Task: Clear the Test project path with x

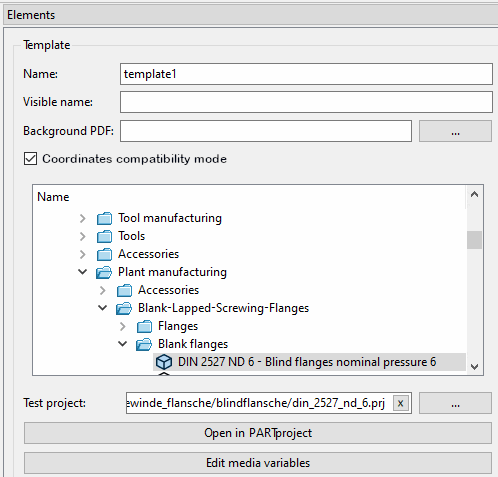Action: 401,403
